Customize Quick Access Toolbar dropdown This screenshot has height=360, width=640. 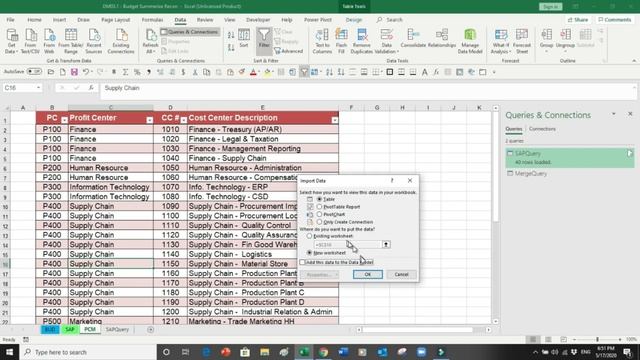pos(494,72)
